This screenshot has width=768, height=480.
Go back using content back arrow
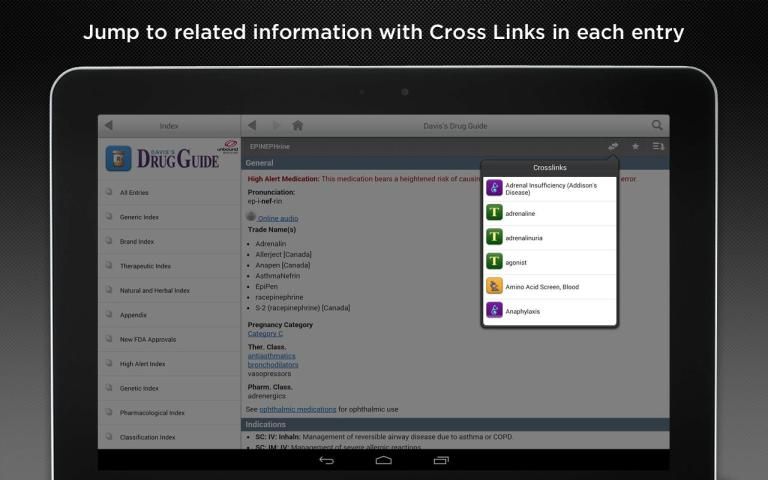(253, 126)
